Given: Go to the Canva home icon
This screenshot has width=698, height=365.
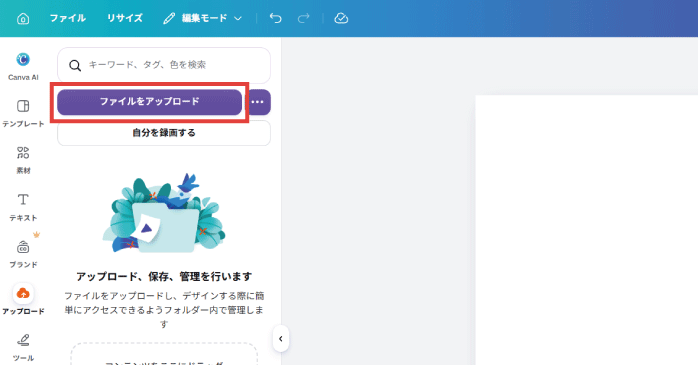Looking at the screenshot, I should click(x=23, y=18).
